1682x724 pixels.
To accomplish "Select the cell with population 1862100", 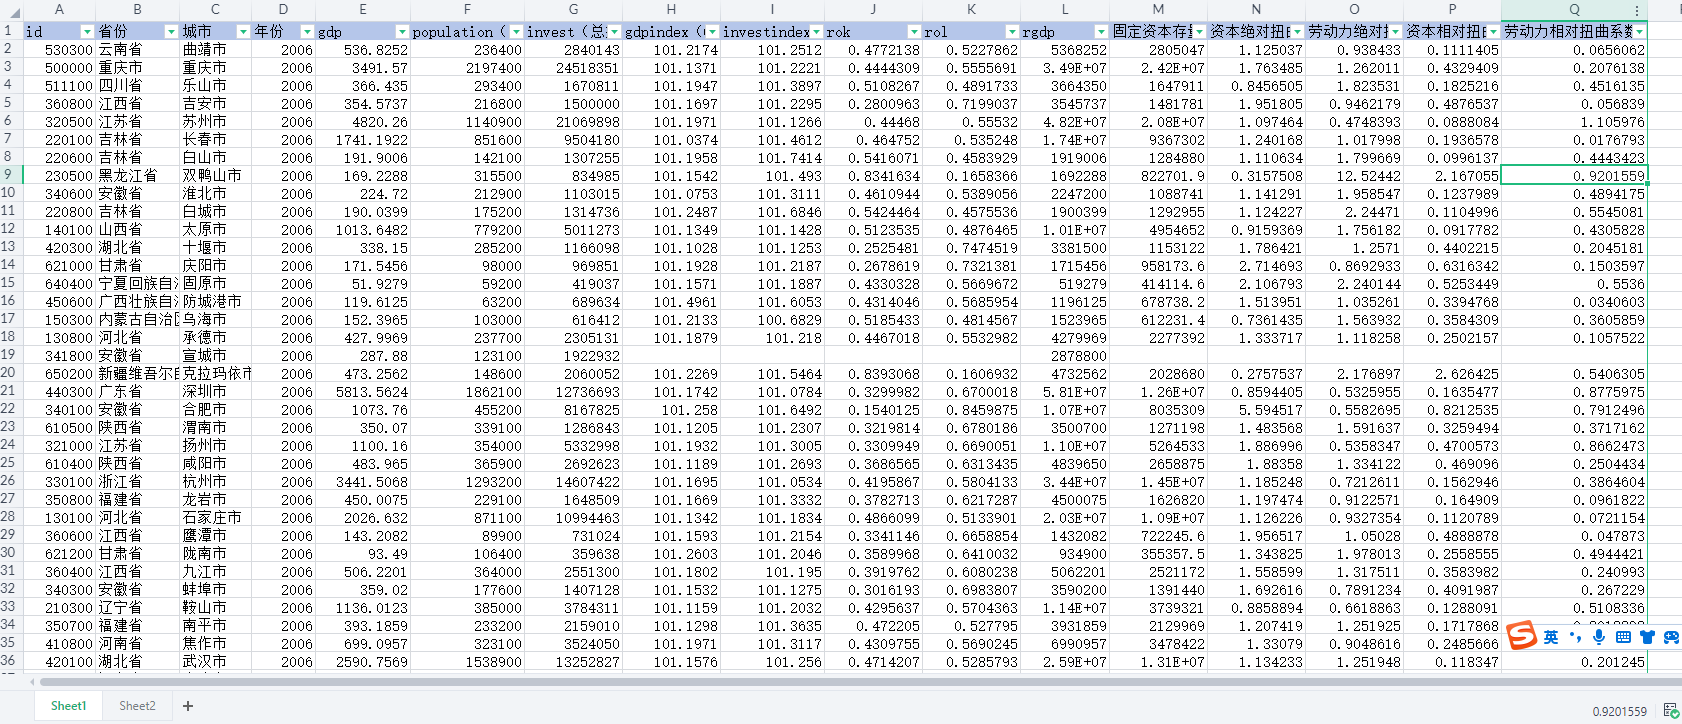I will (467, 391).
